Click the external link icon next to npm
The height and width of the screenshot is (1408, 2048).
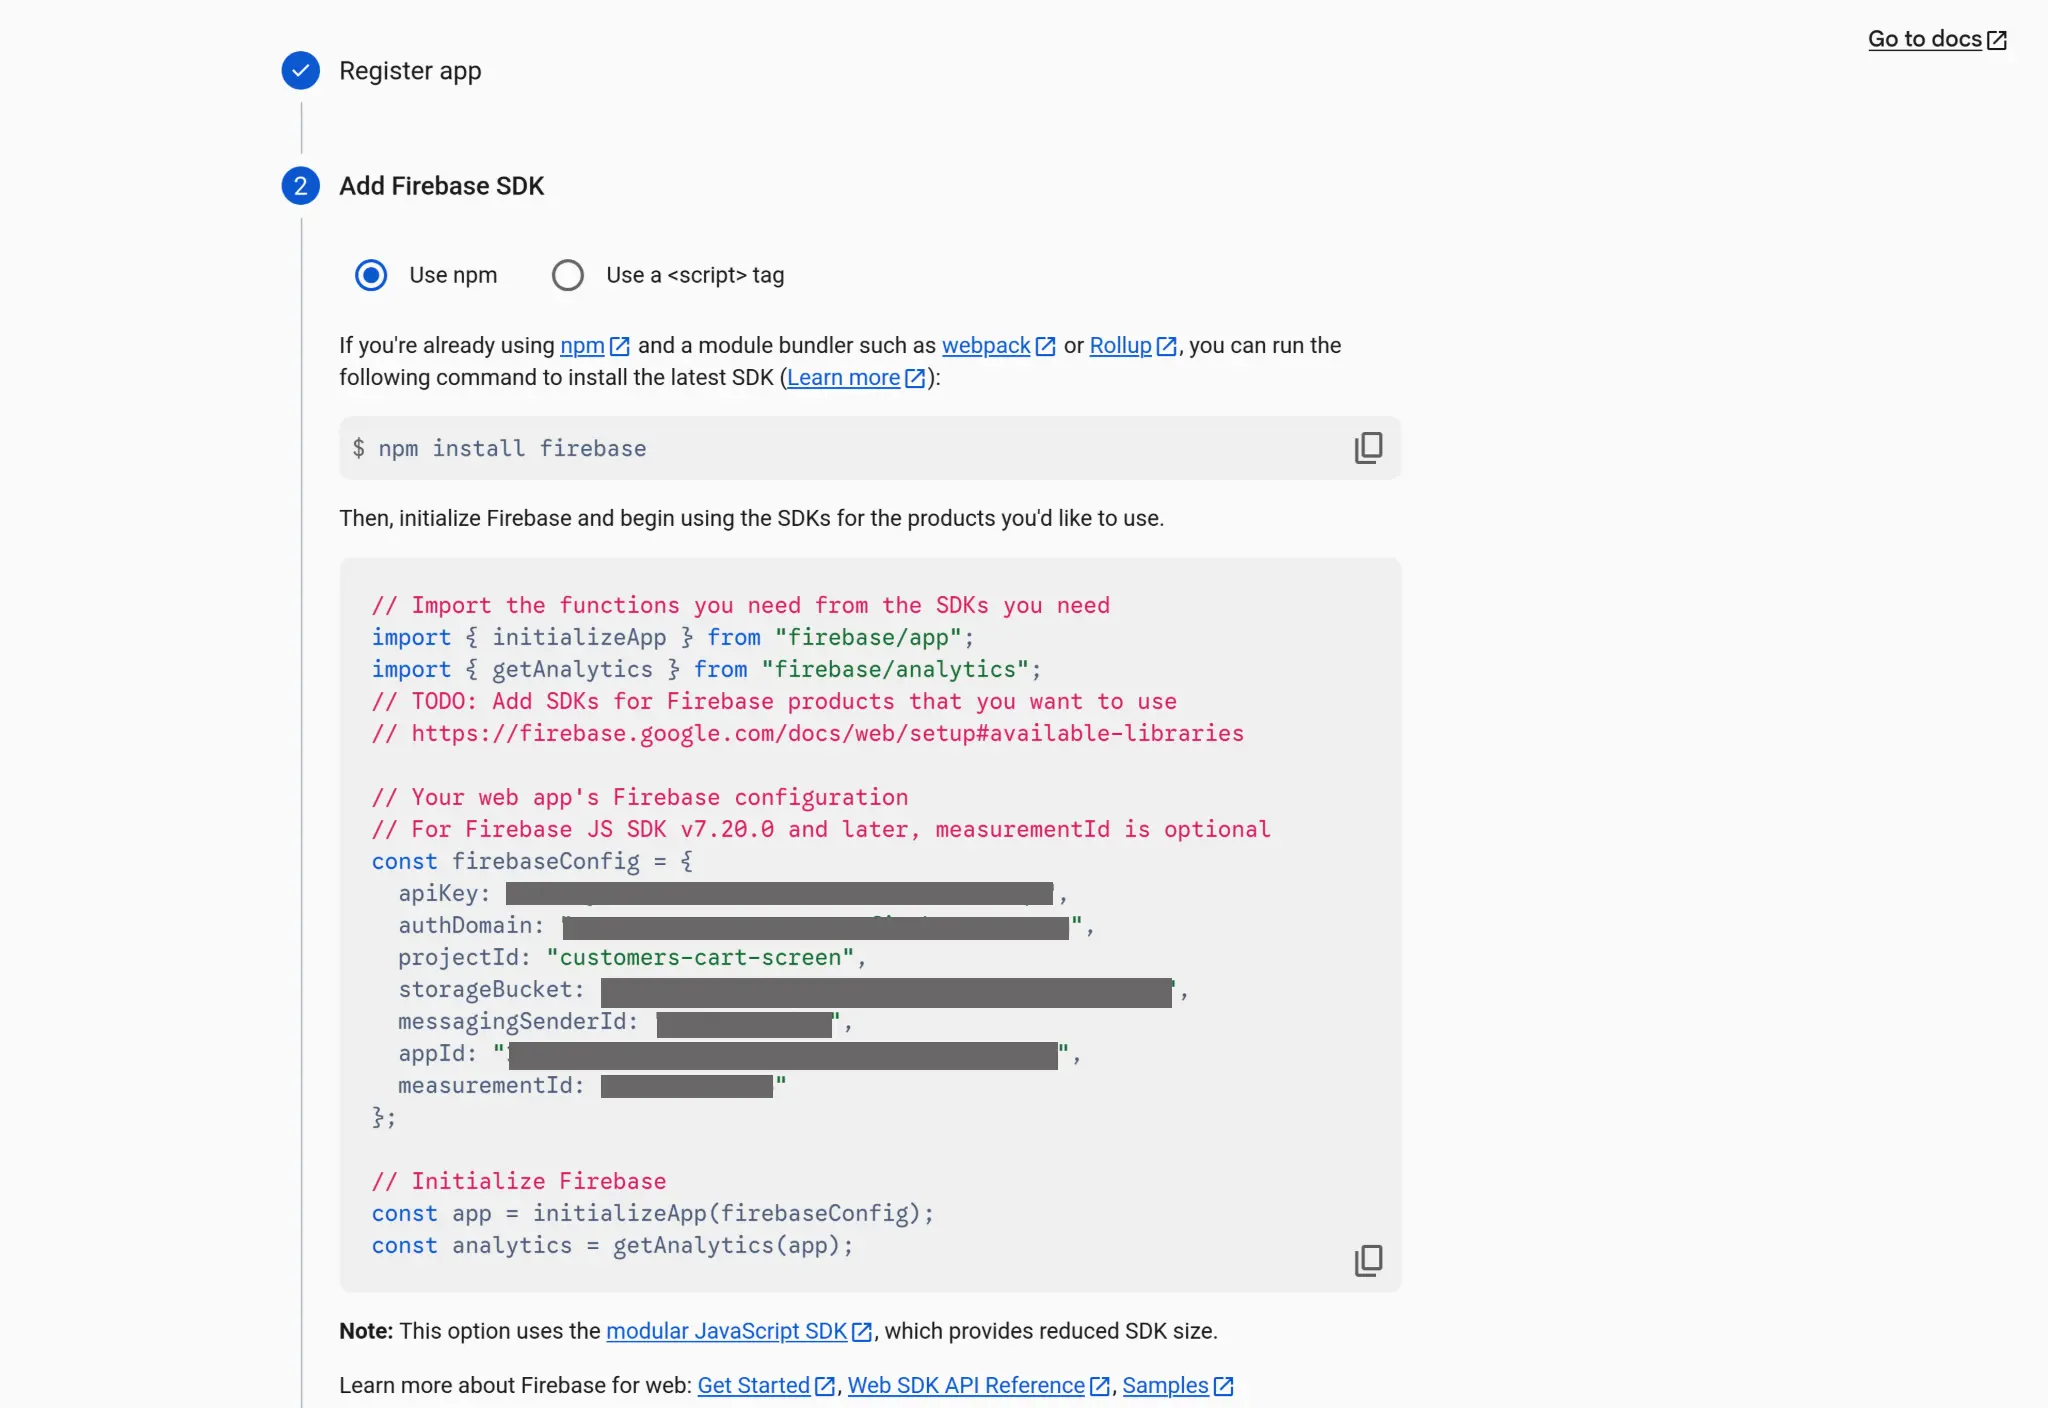point(621,345)
